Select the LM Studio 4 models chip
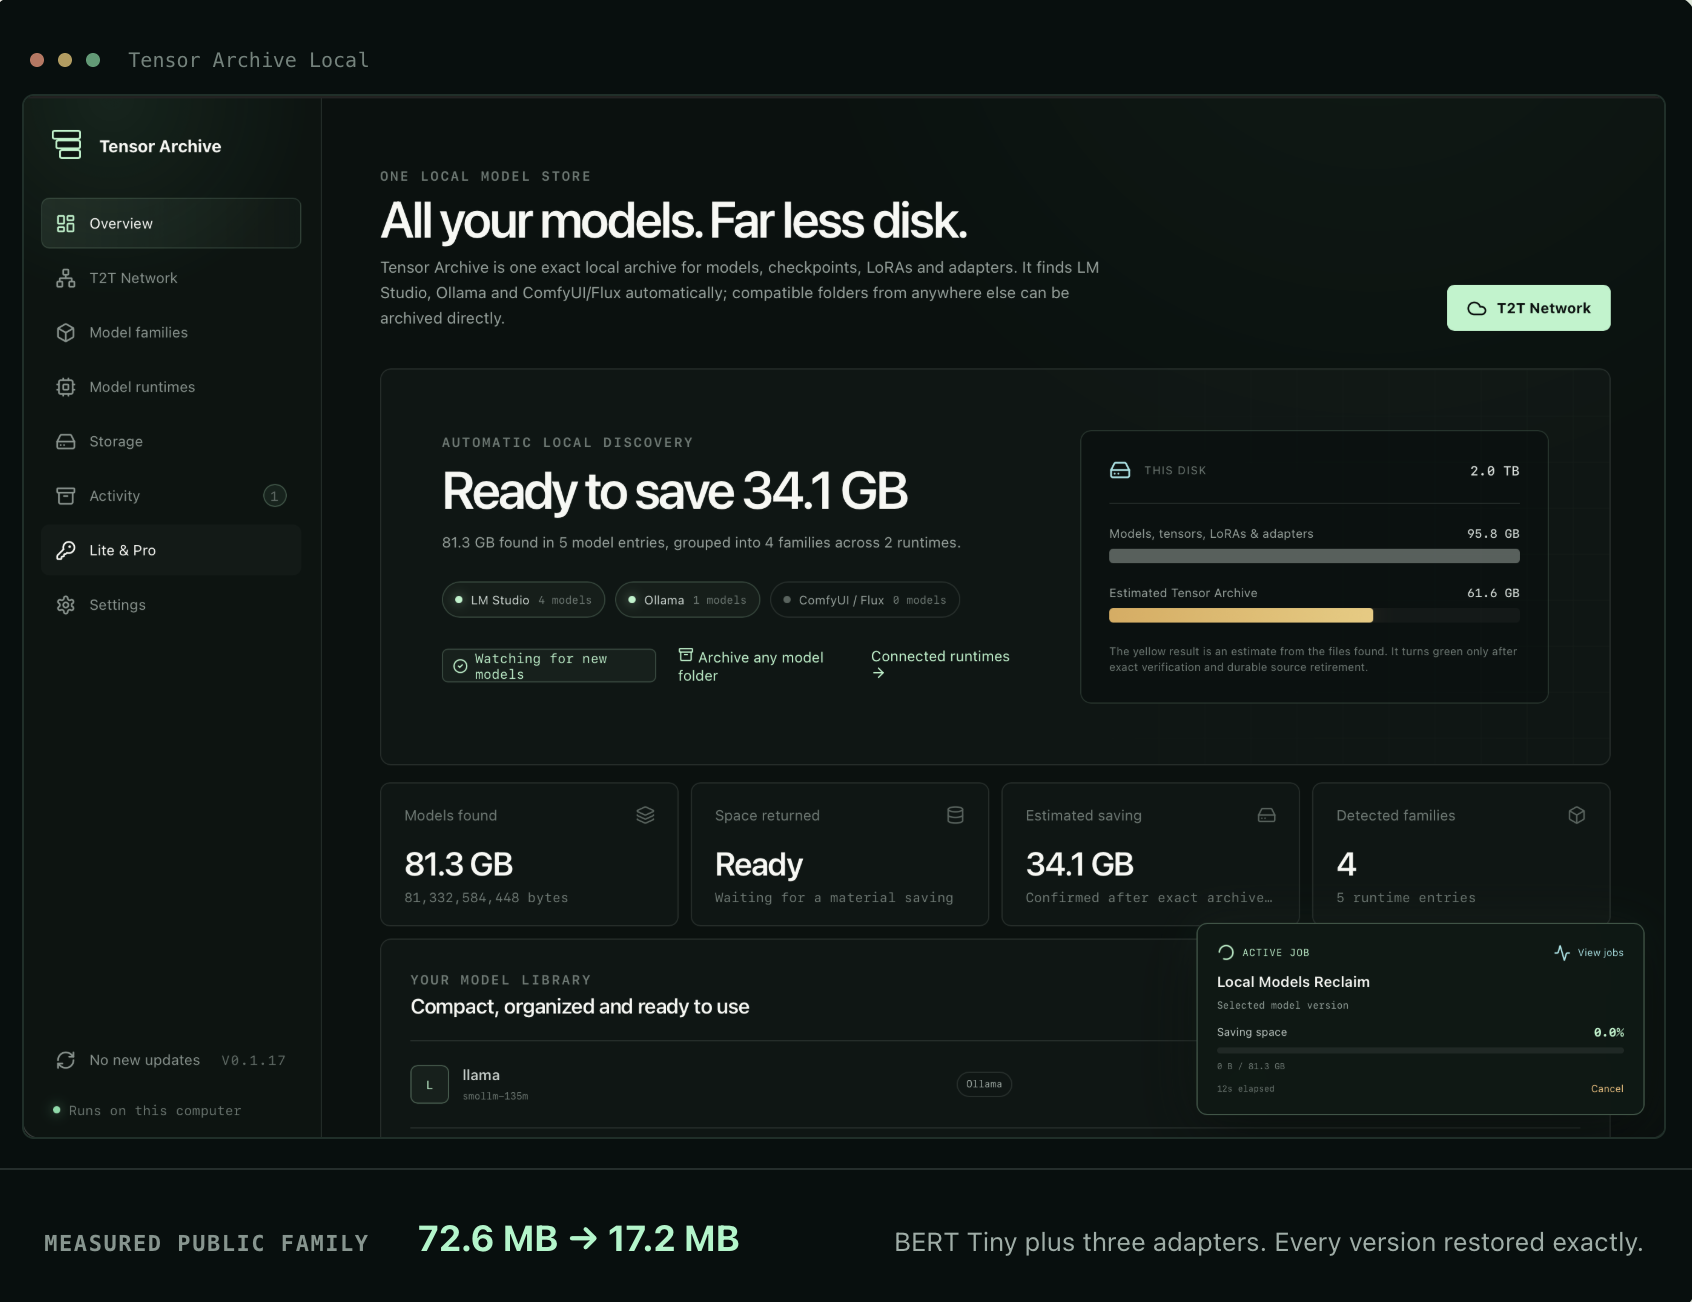 (523, 600)
